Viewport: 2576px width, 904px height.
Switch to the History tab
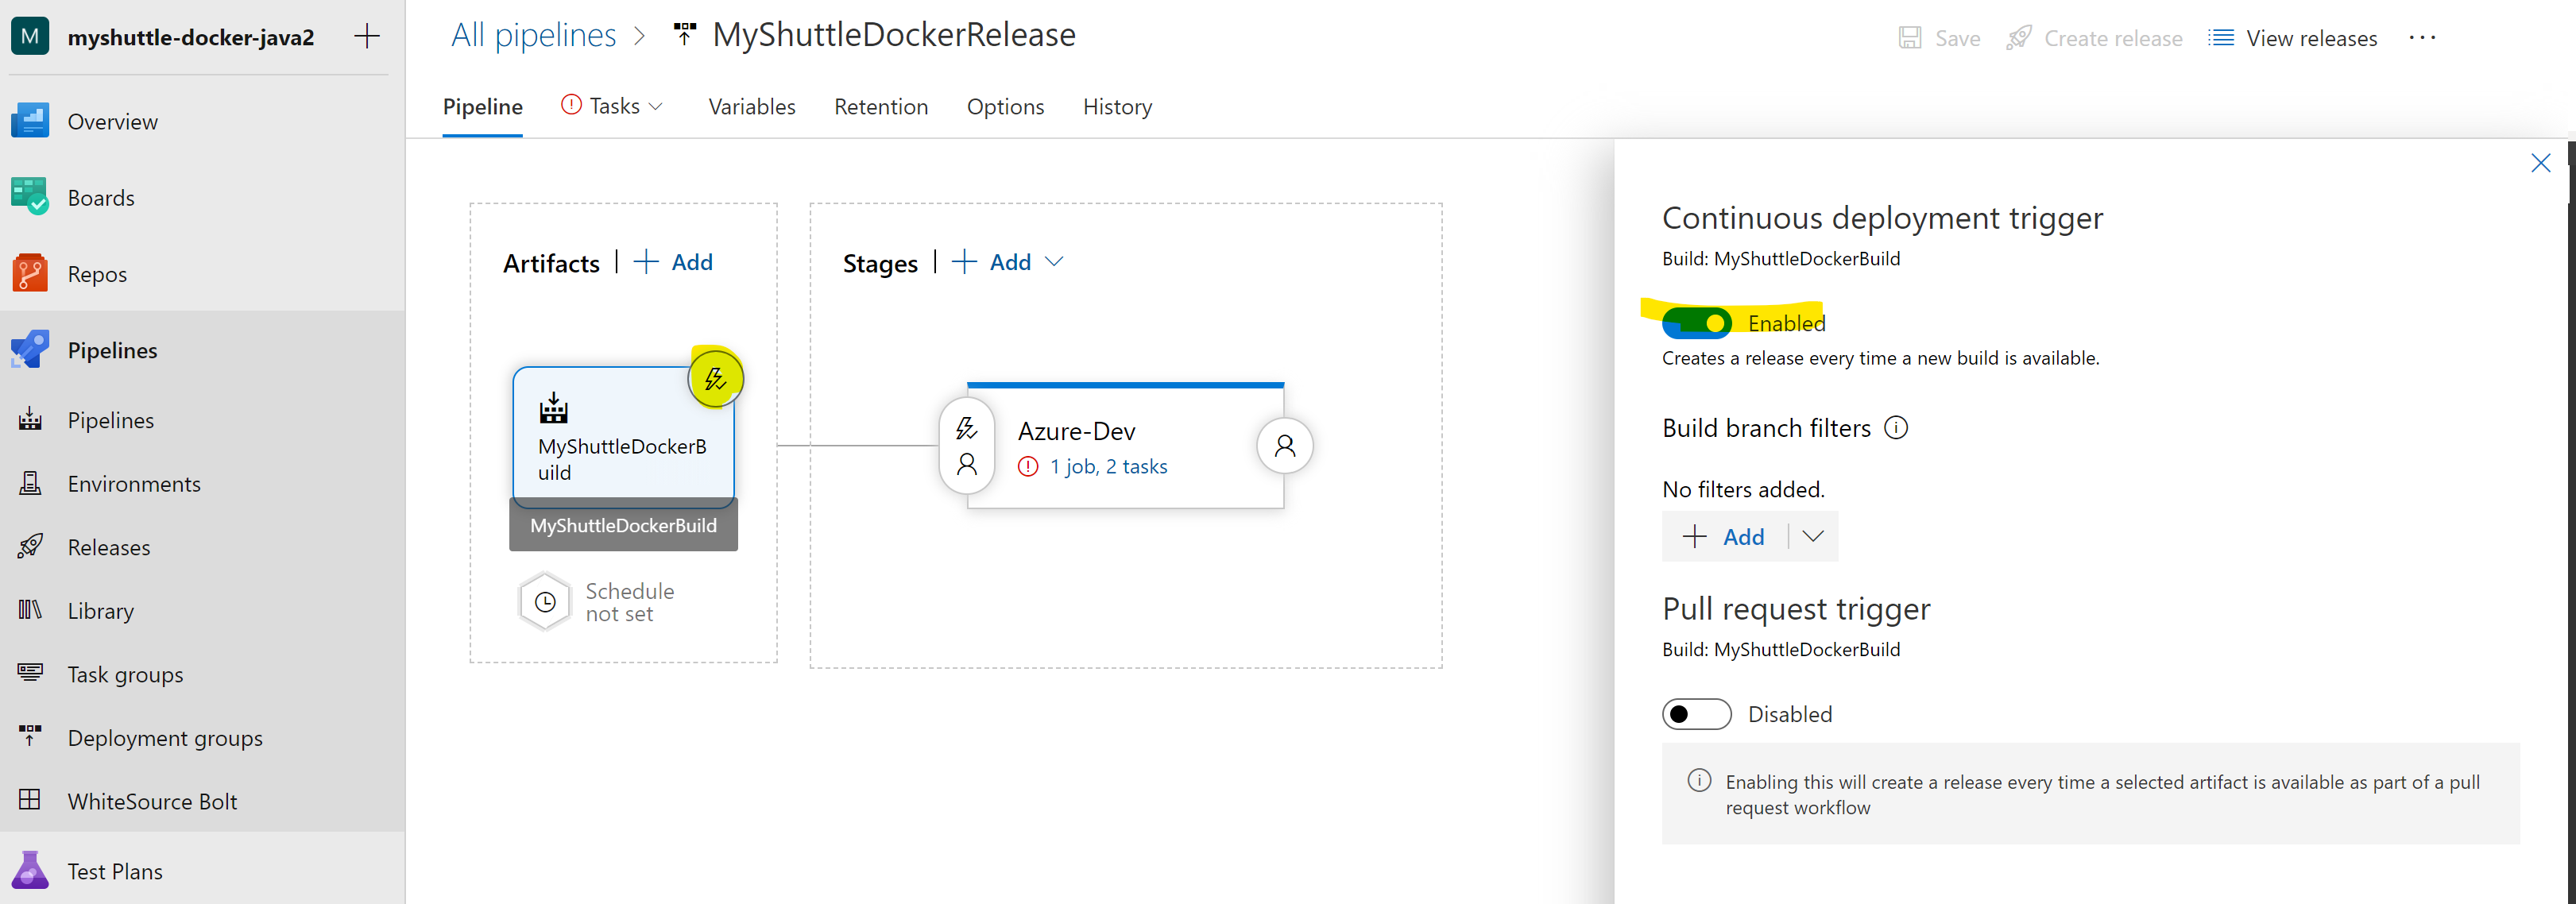[1117, 107]
